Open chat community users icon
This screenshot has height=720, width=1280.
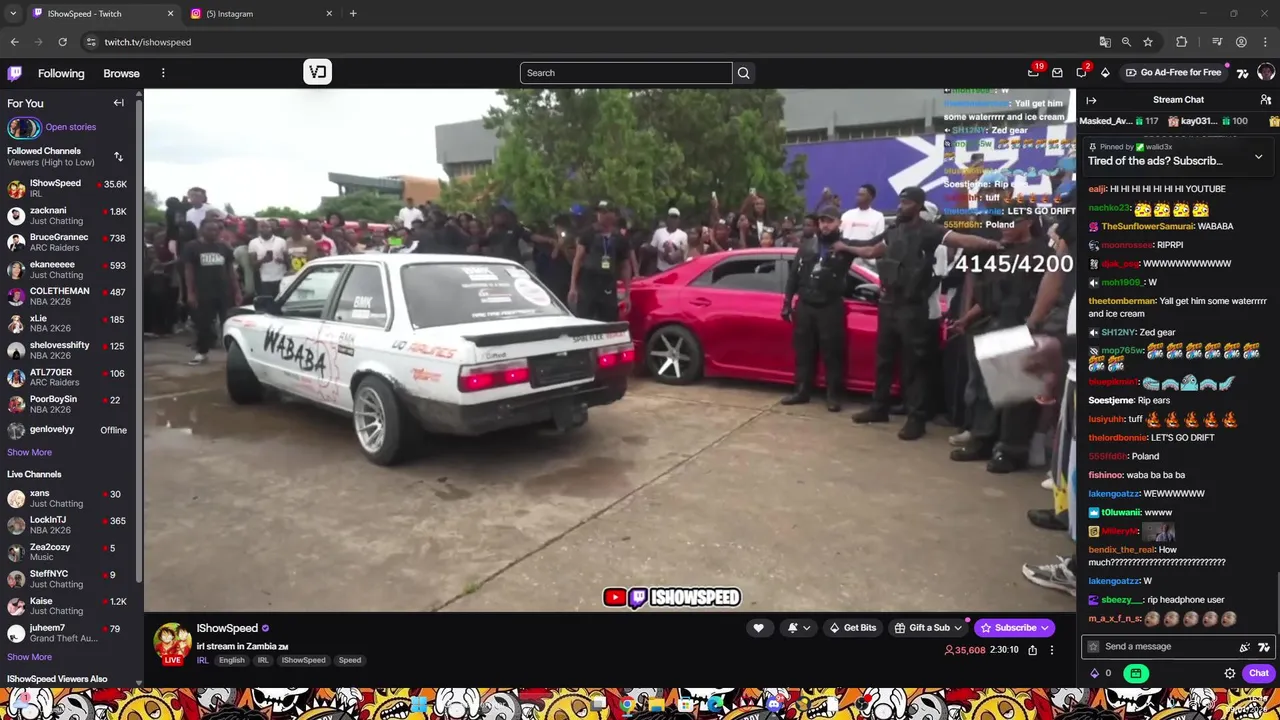1266,100
